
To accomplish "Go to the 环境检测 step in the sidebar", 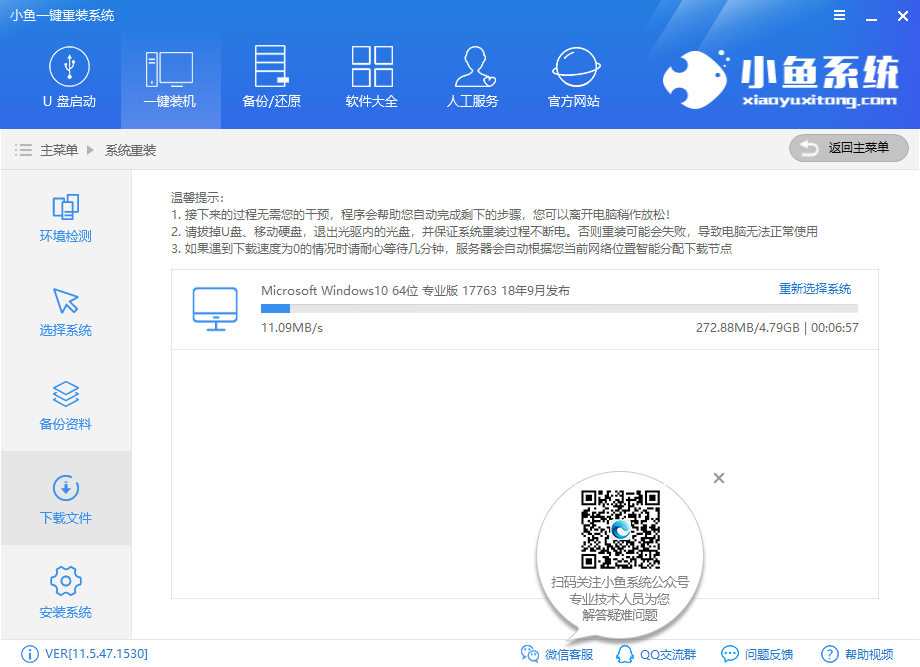I will pyautogui.click(x=66, y=219).
